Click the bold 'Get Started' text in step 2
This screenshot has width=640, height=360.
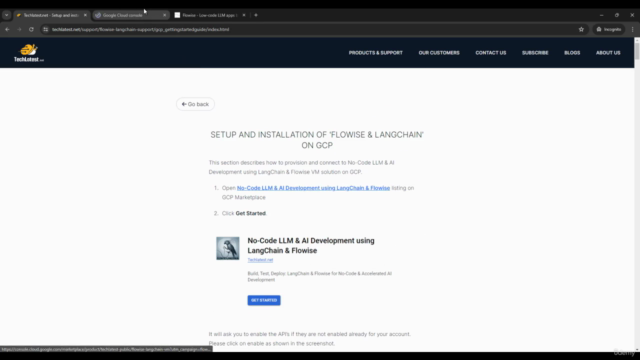click(x=250, y=213)
